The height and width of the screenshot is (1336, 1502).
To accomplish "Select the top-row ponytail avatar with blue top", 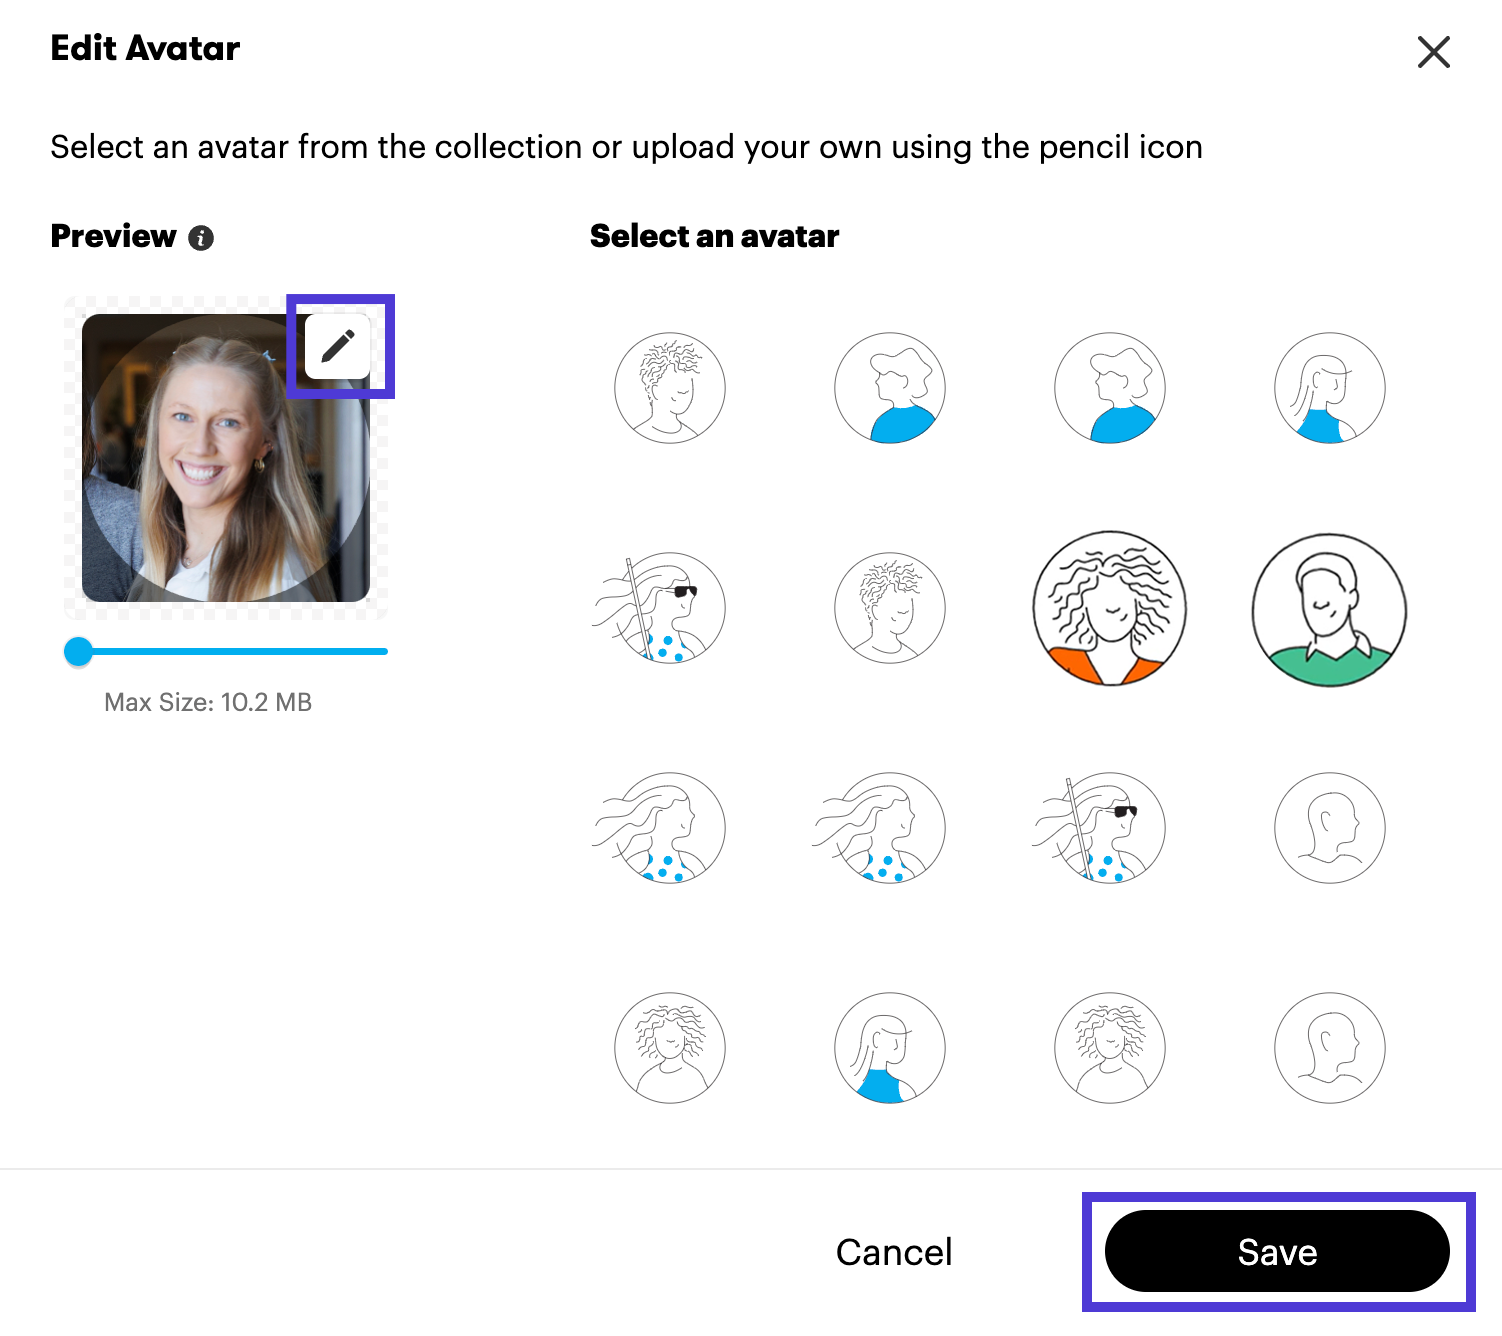I will point(1330,388).
